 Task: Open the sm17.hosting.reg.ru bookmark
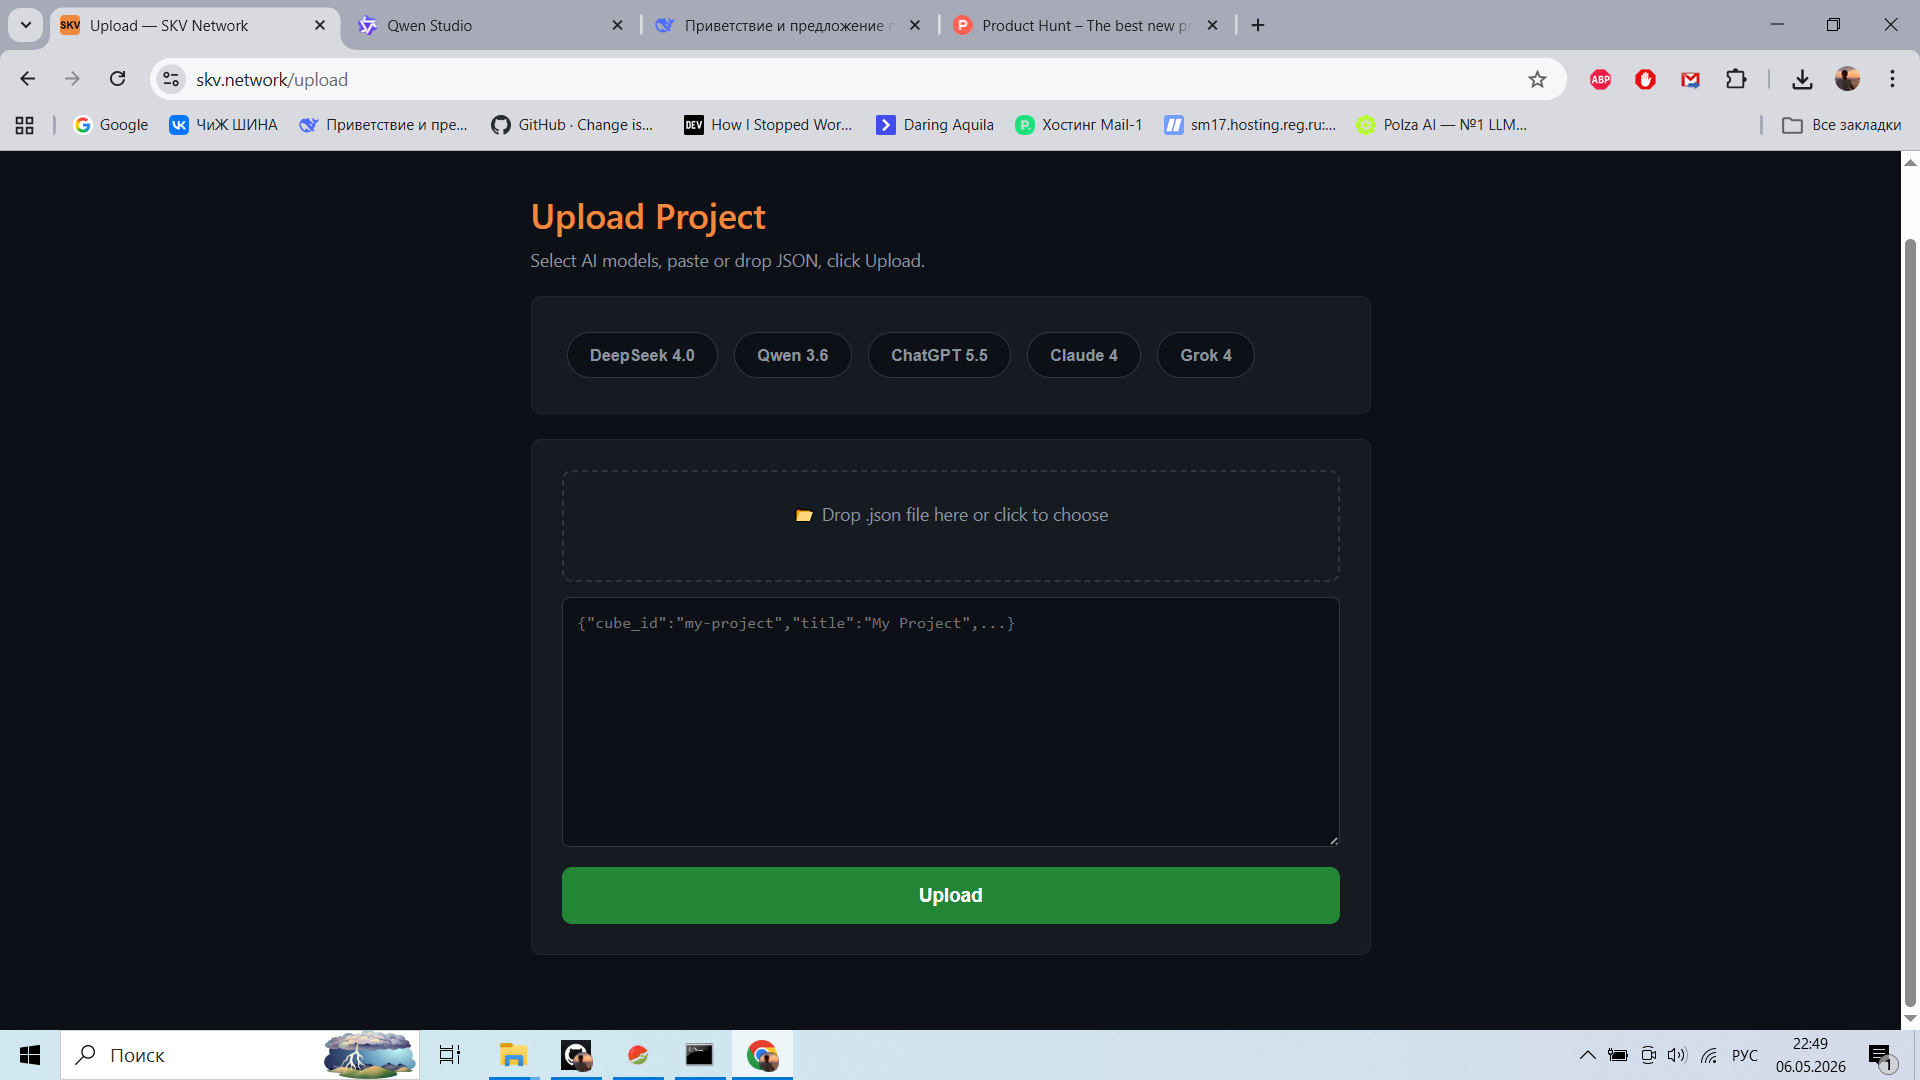tap(1250, 125)
